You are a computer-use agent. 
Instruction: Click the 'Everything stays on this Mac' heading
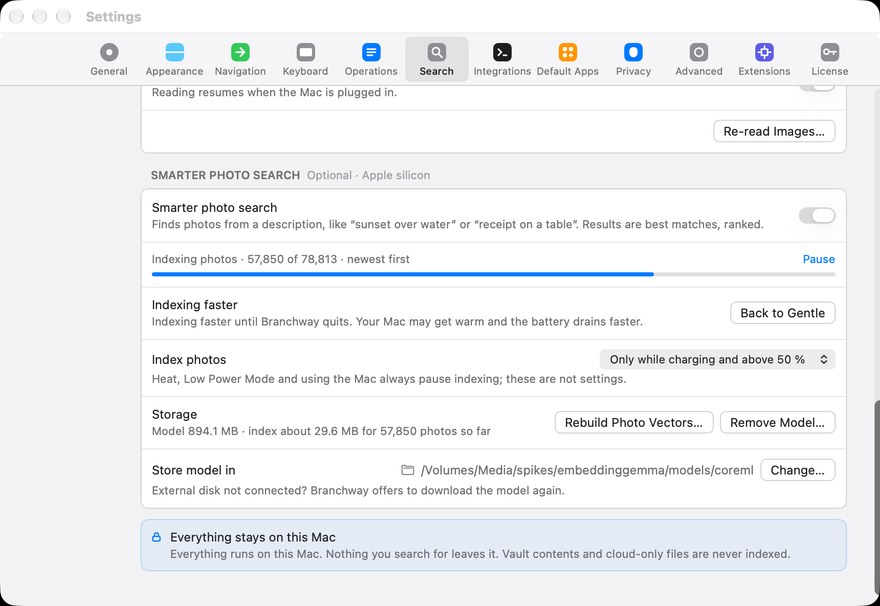[253, 537]
